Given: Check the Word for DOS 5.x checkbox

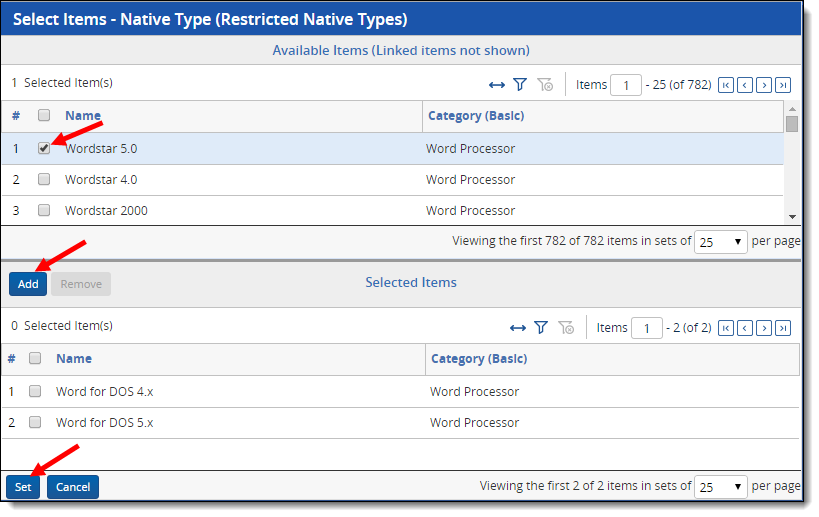Looking at the screenshot, I should (x=35, y=422).
